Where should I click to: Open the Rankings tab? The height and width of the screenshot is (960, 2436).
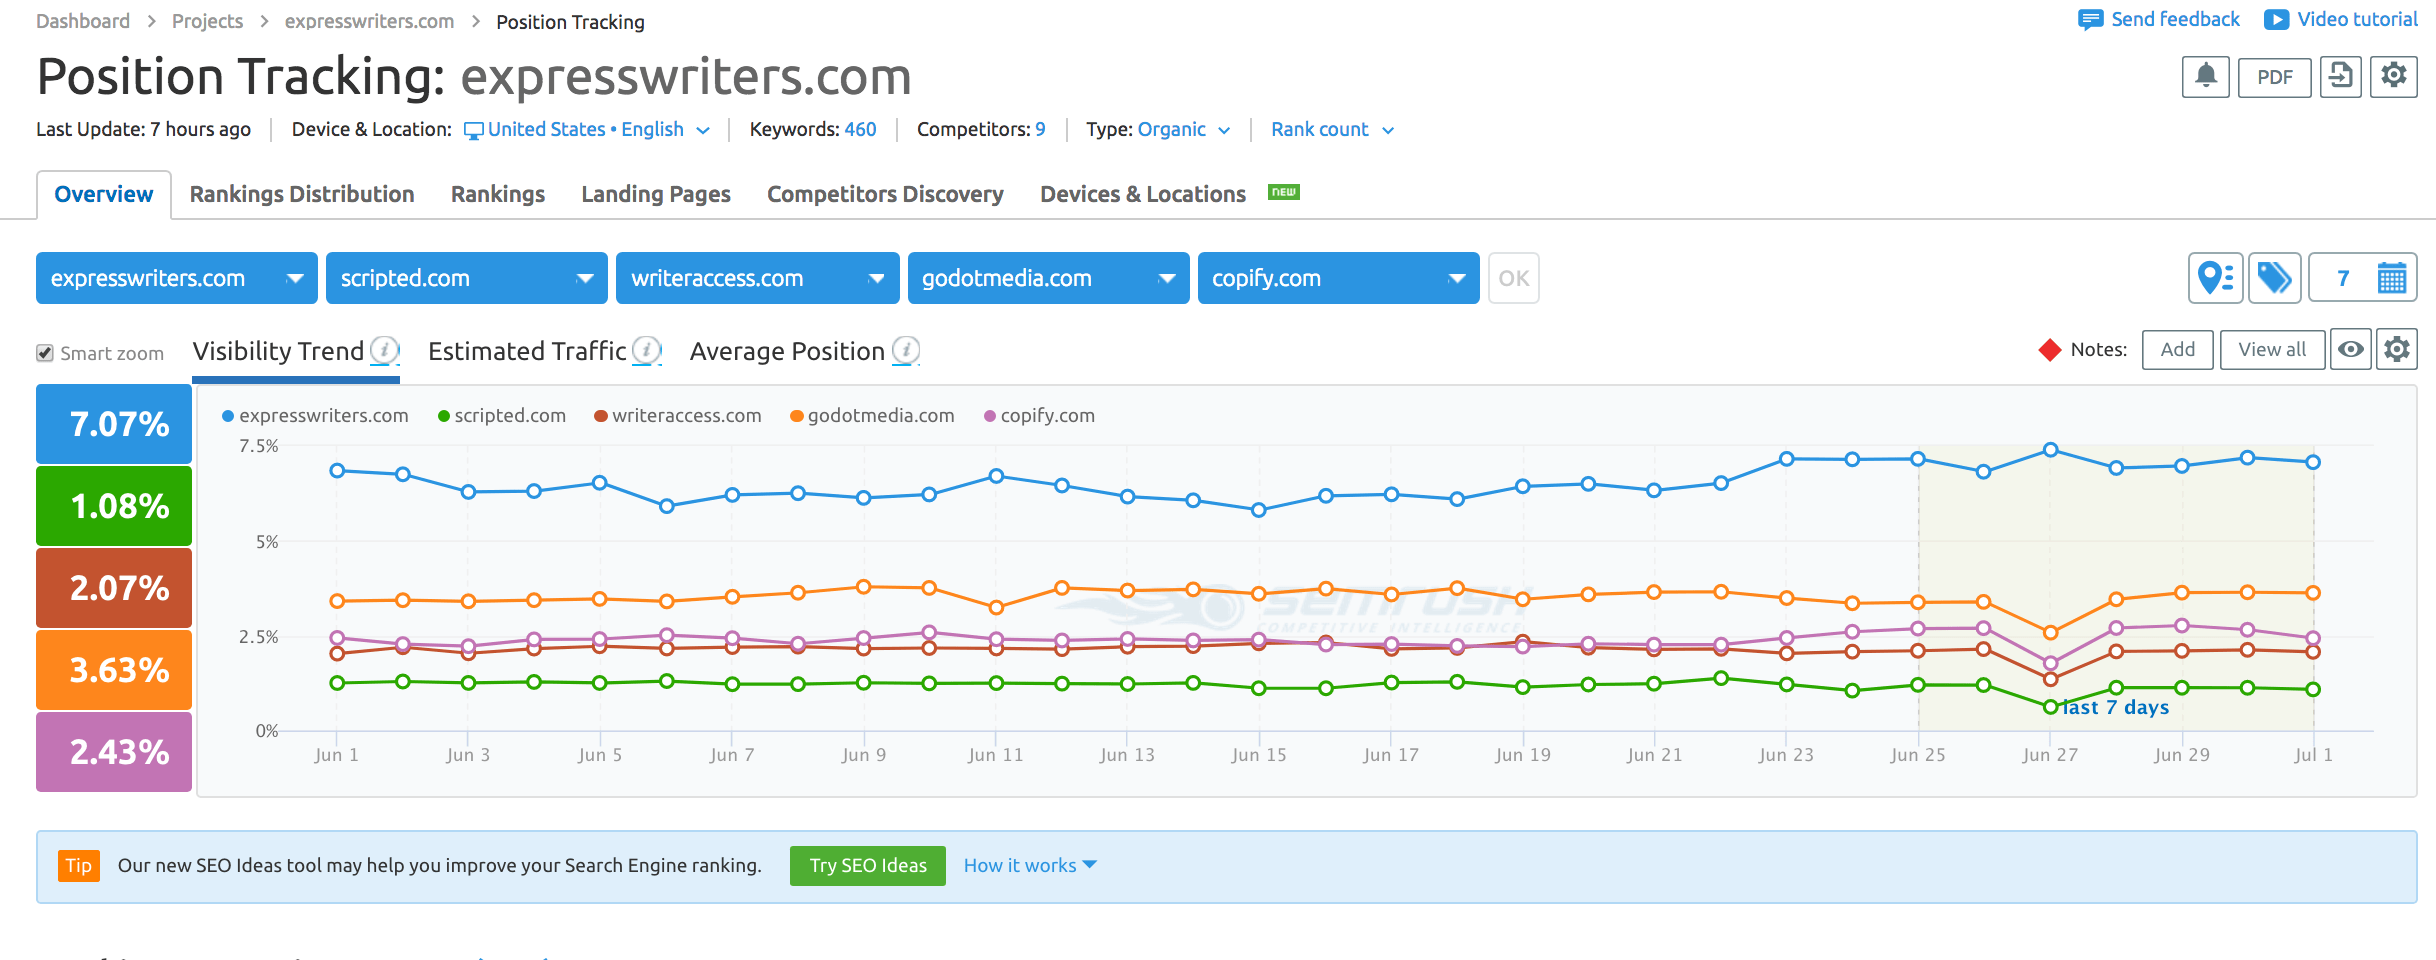click(x=498, y=194)
